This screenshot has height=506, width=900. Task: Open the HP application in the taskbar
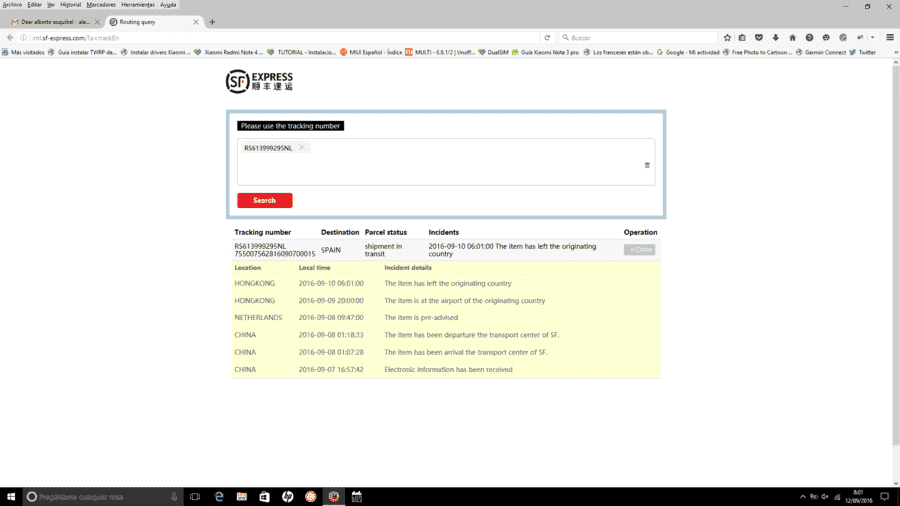288,497
